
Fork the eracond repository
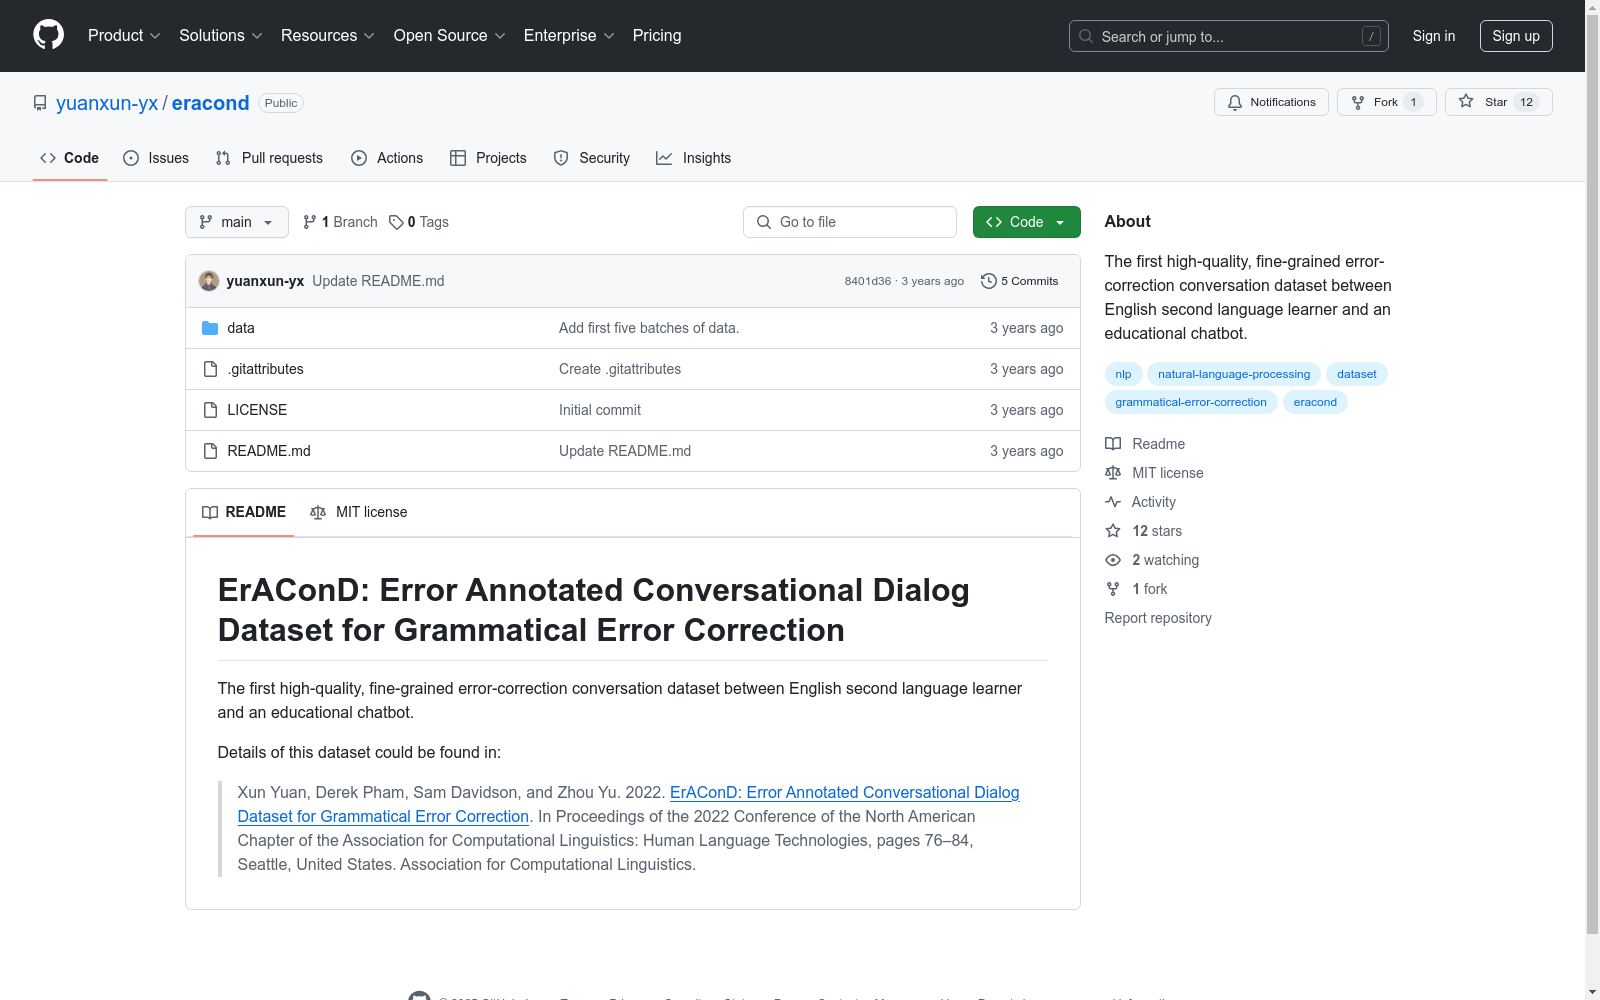point(1386,102)
